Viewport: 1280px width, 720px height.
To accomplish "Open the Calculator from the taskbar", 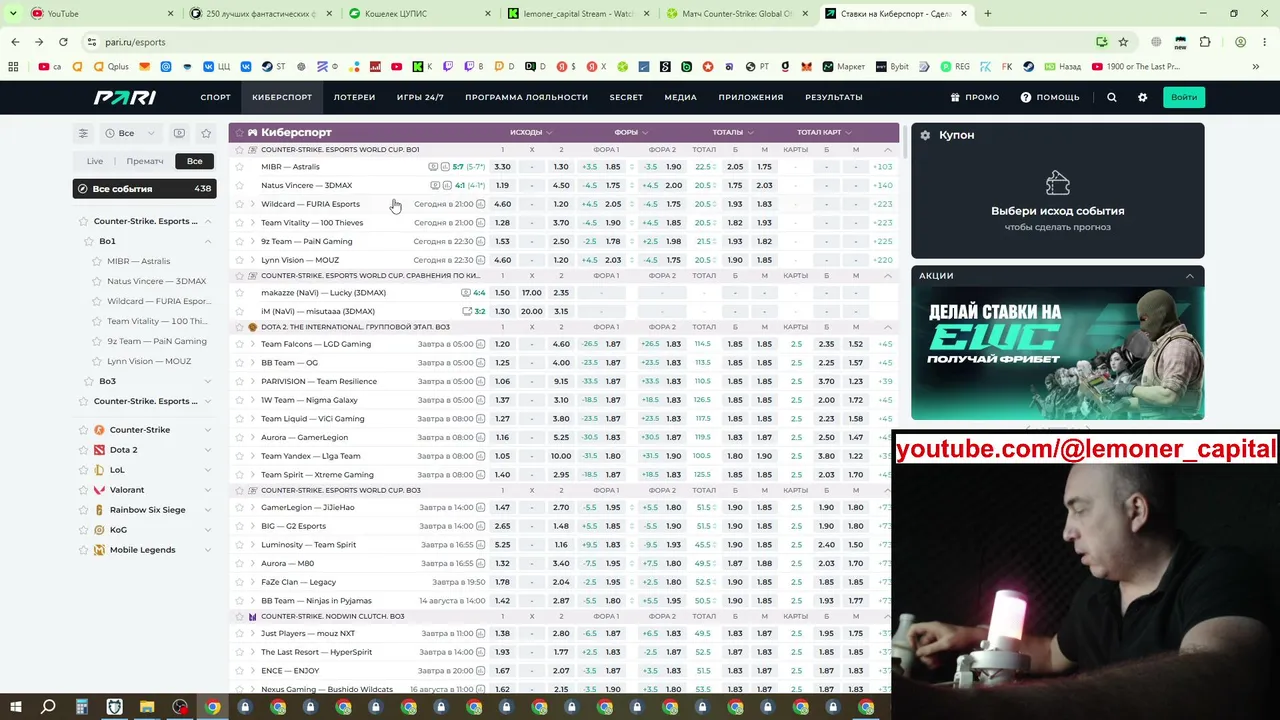I will (x=82, y=707).
